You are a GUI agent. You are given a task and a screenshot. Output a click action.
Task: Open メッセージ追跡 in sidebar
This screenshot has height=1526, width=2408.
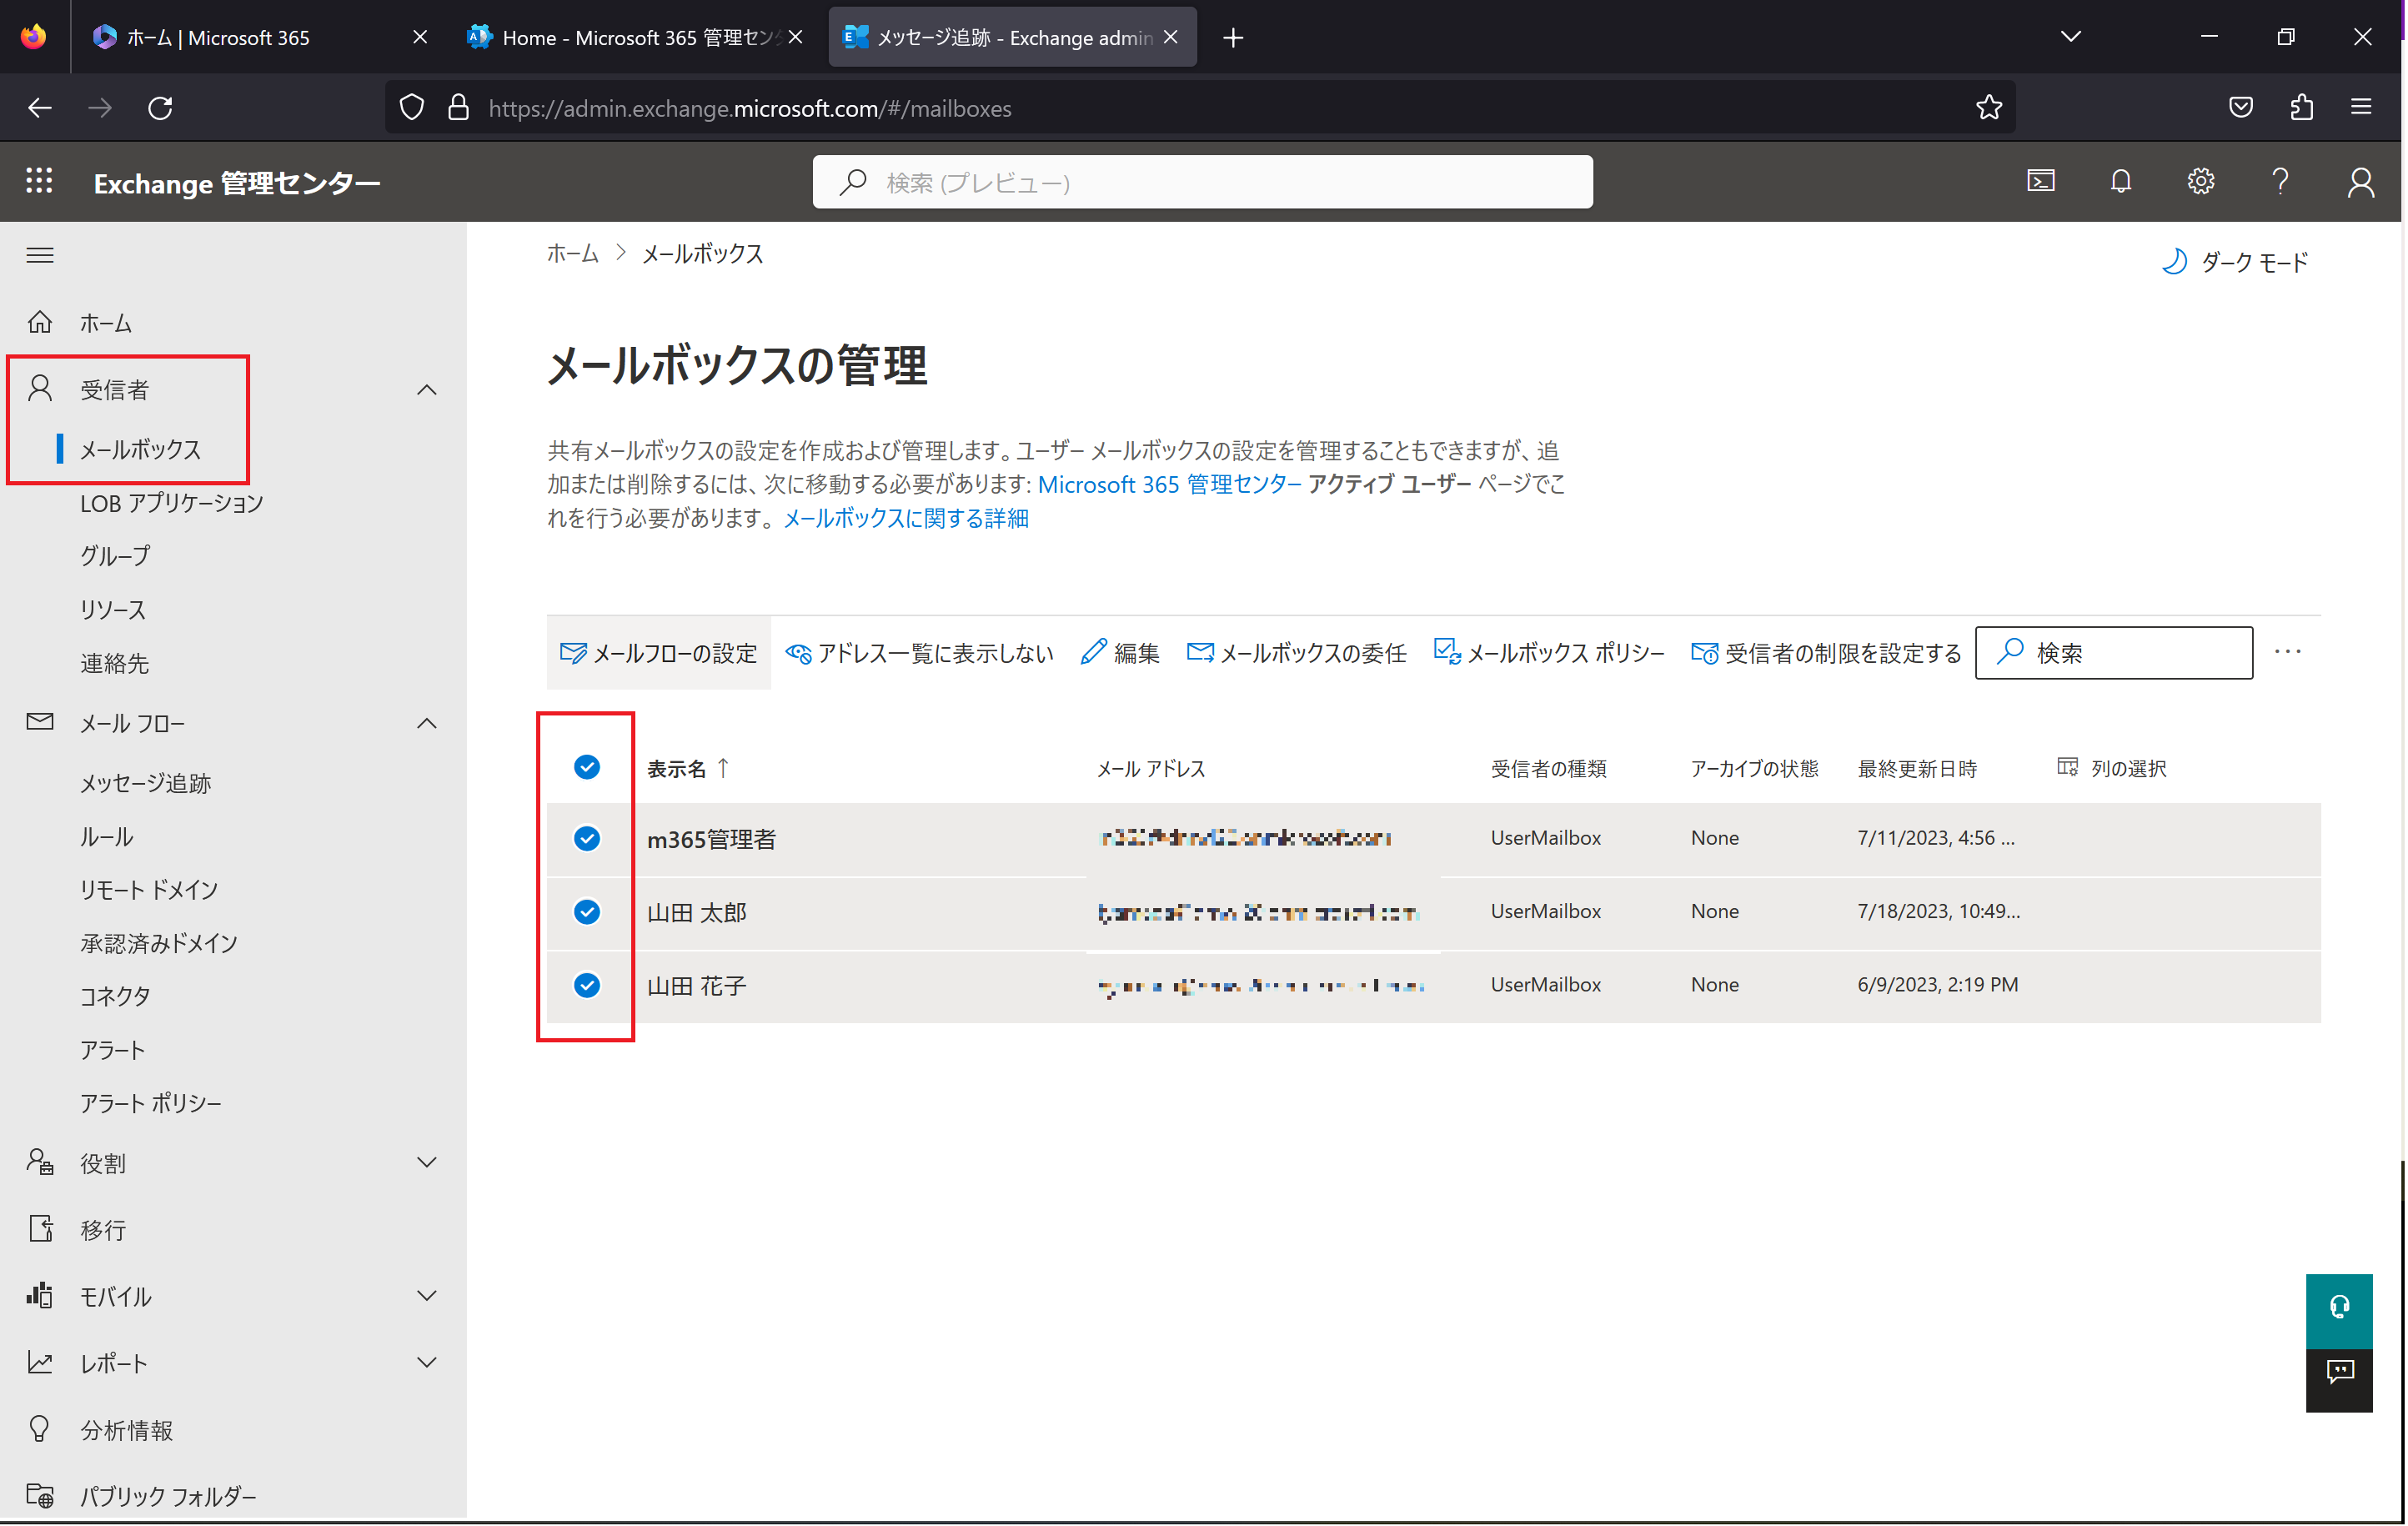pyautogui.click(x=146, y=782)
